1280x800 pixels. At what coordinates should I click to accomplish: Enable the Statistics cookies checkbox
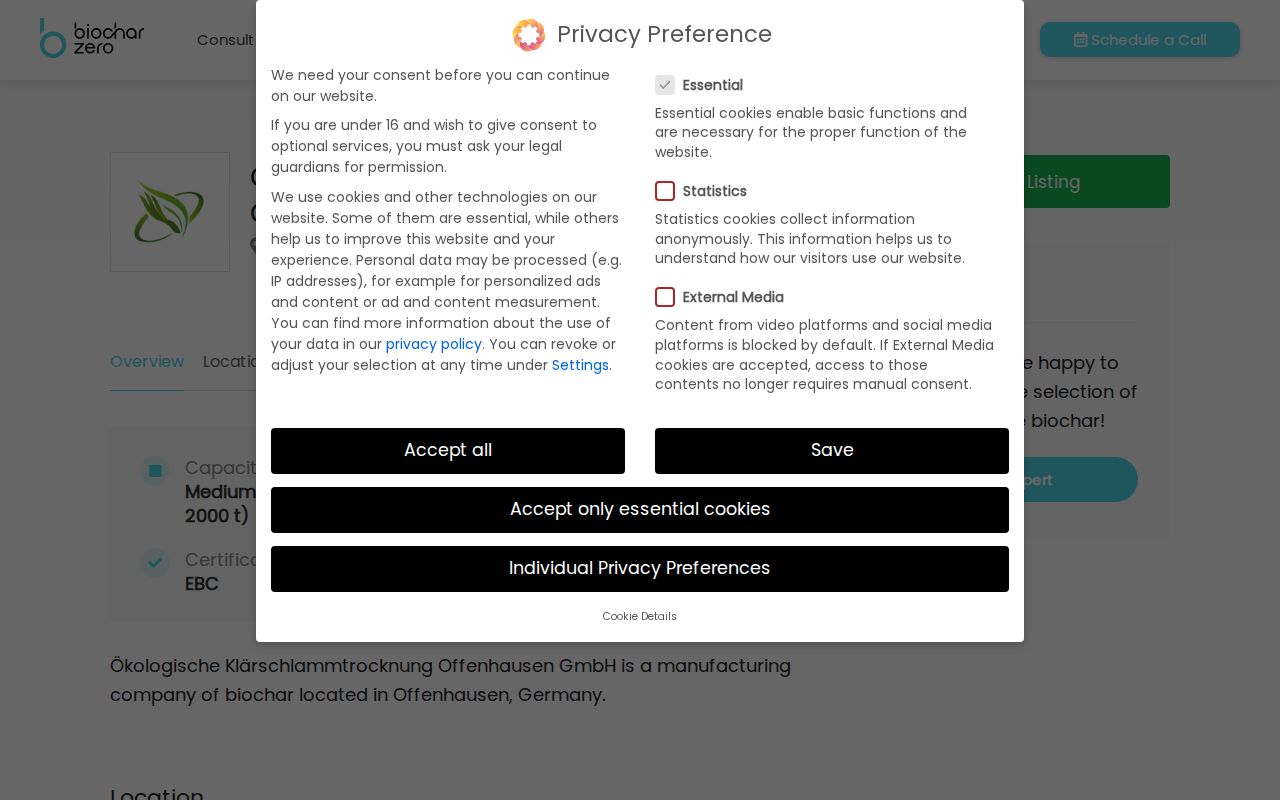point(665,191)
